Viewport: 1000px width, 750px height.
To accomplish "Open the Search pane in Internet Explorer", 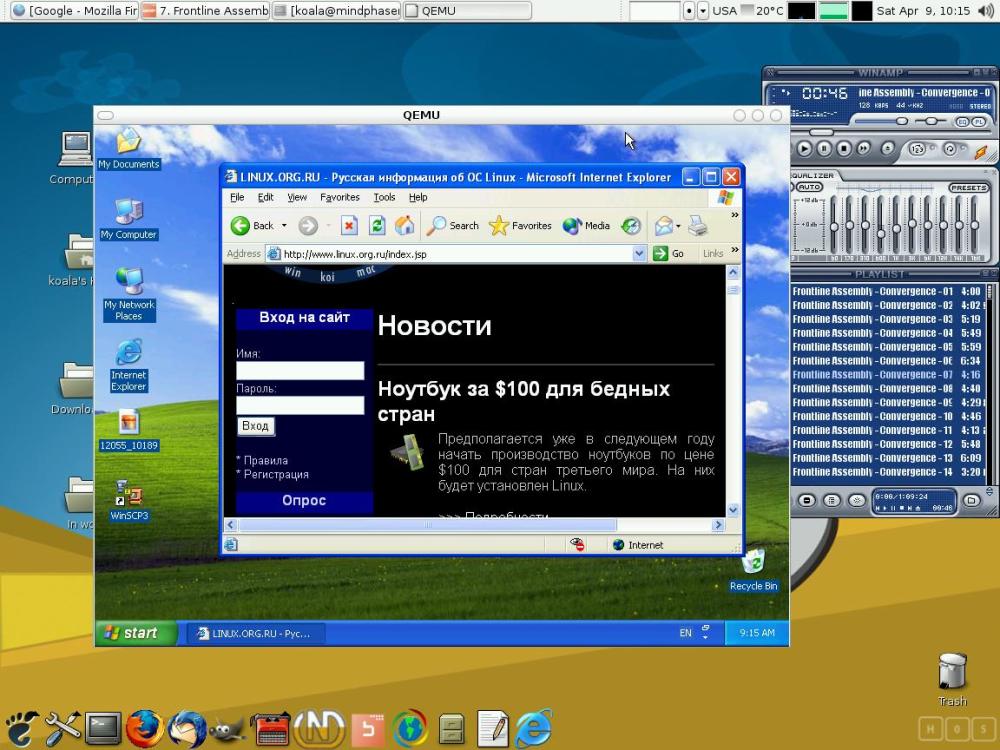I will [x=453, y=226].
